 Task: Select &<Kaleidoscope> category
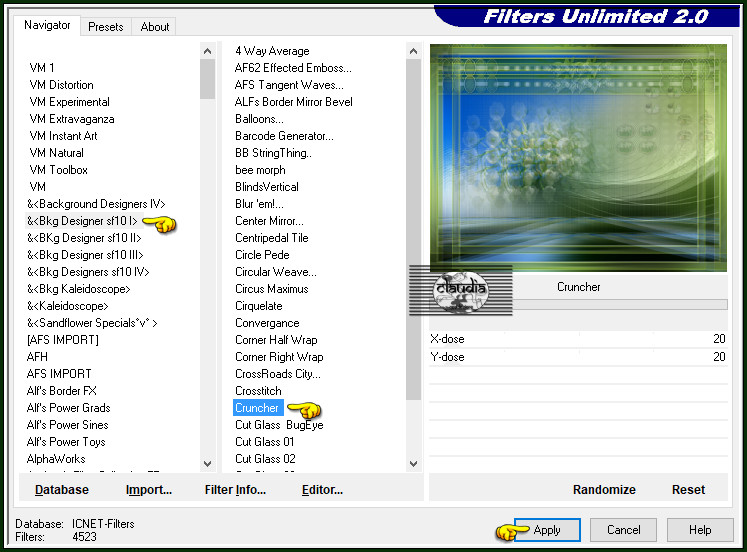point(68,306)
